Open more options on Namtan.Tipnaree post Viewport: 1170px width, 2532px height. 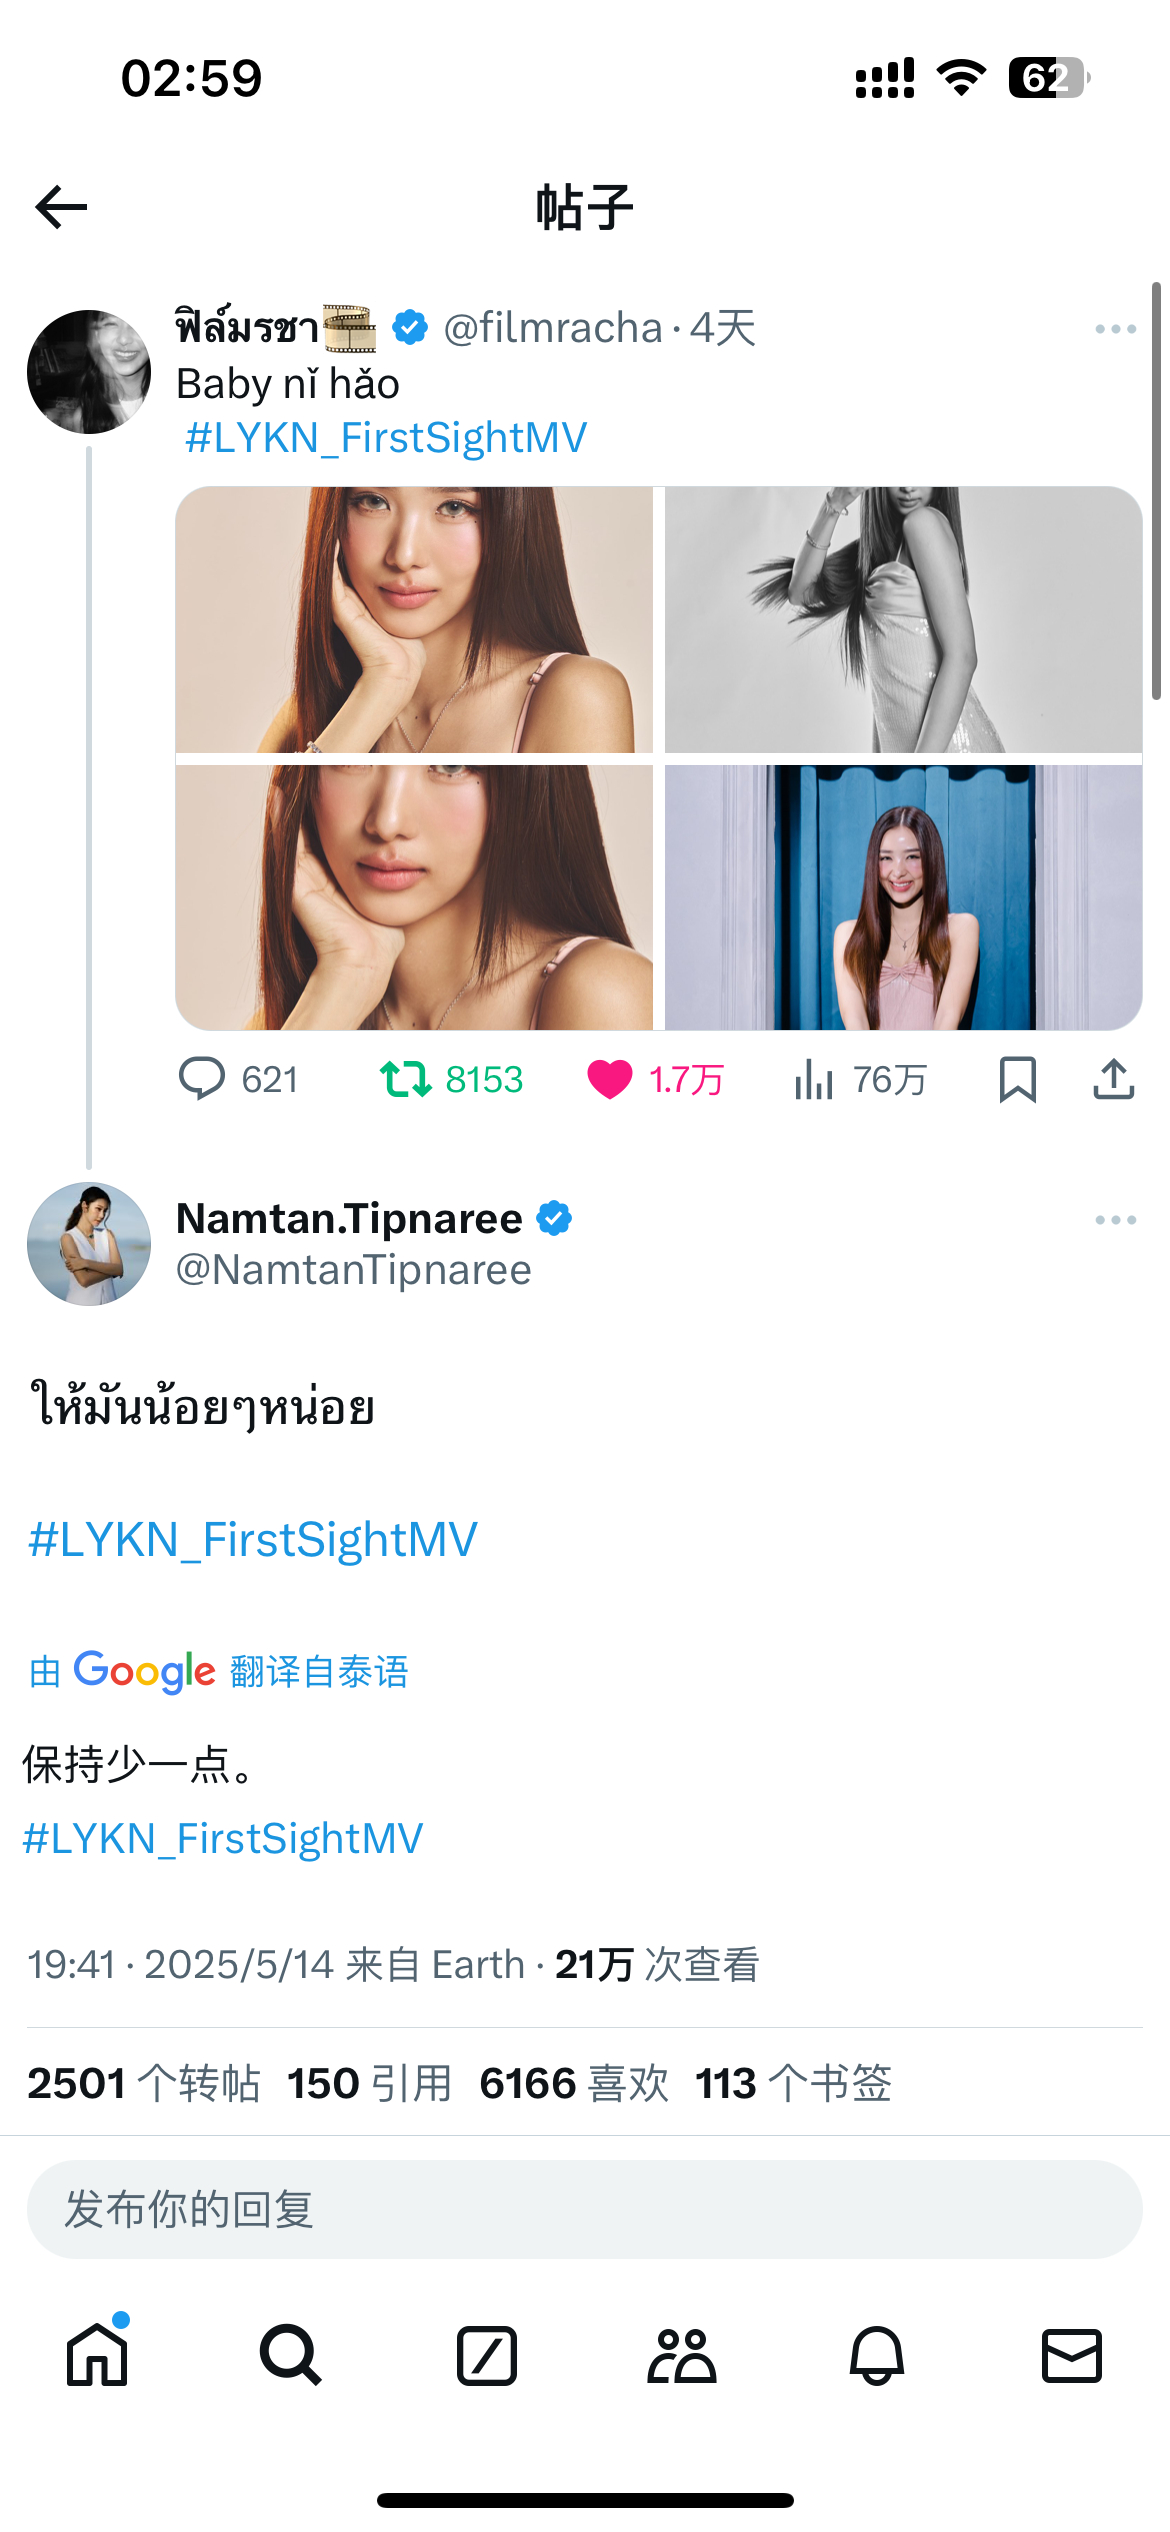click(x=1115, y=1220)
